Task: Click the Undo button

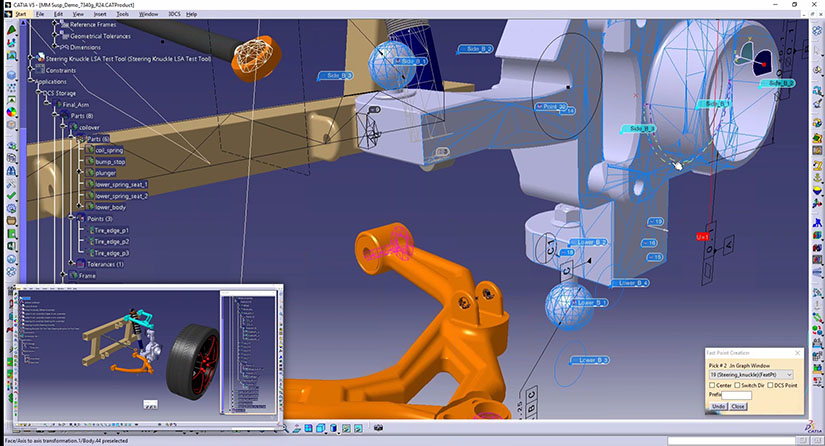Action: point(719,407)
